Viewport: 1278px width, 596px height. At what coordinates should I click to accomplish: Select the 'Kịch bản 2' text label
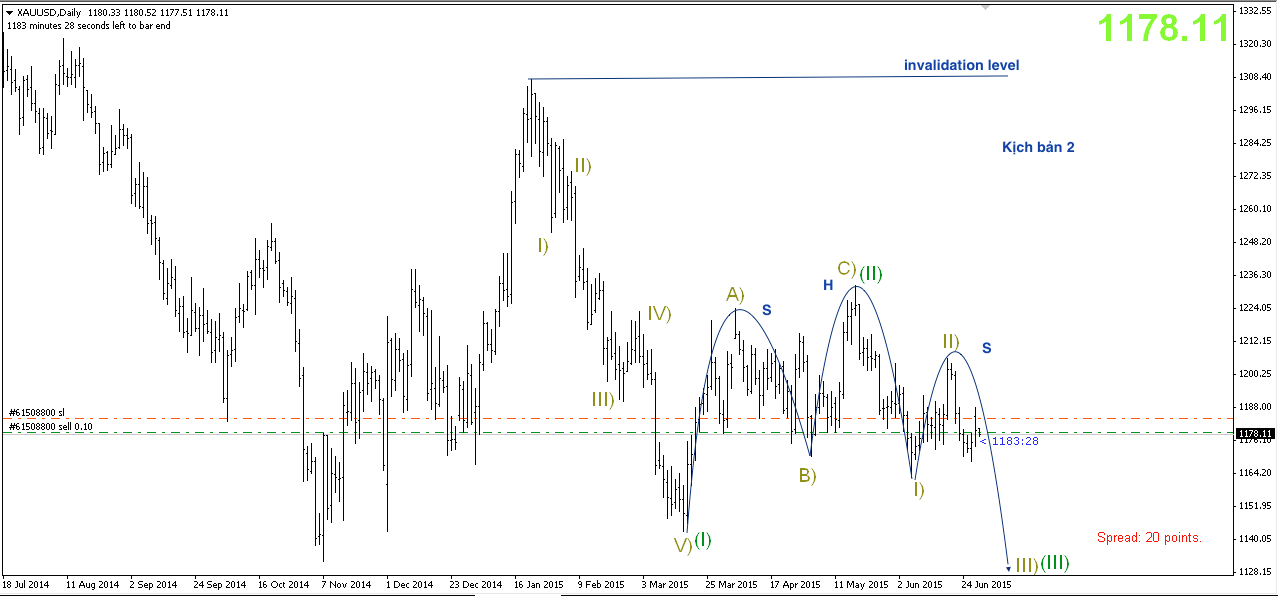1038,147
